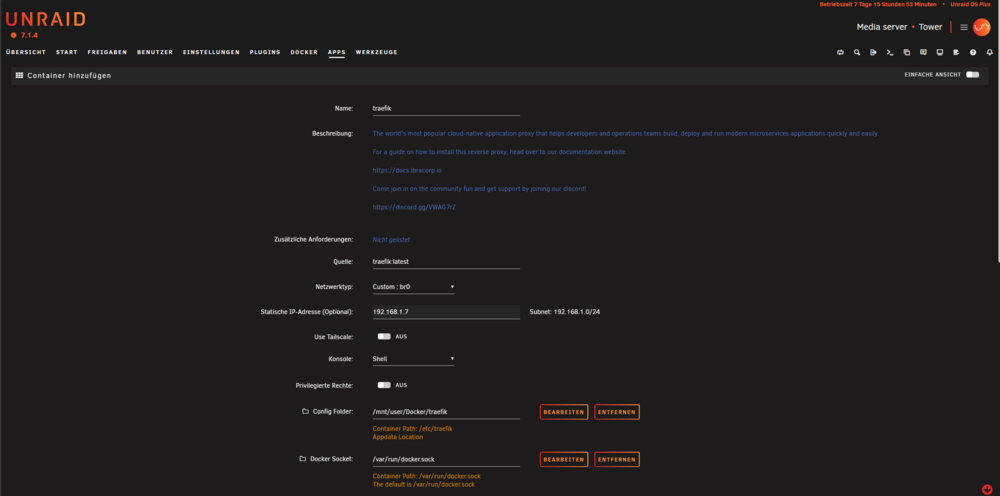The image size is (1000, 496).
Task: Open the file manager icon
Action: [907, 52]
